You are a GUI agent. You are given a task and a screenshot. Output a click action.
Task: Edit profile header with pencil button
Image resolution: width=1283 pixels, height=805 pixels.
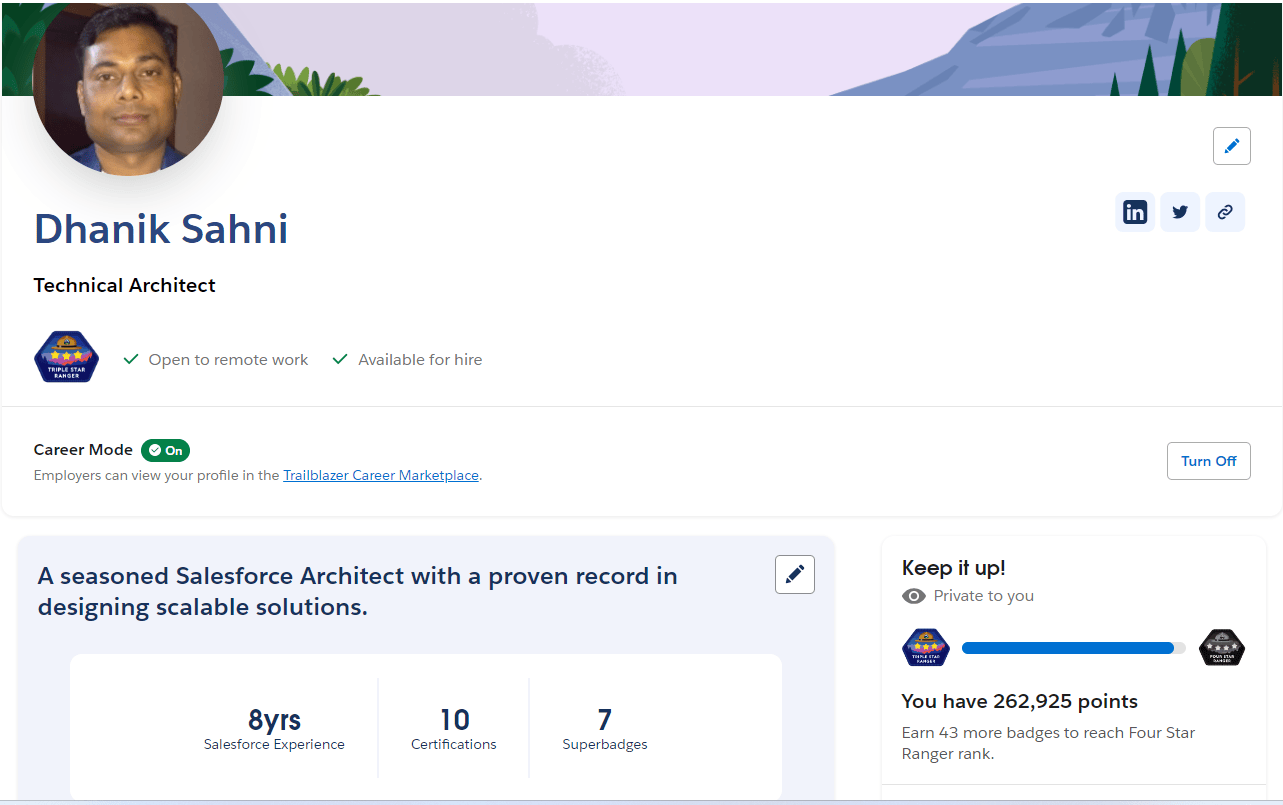click(1232, 146)
